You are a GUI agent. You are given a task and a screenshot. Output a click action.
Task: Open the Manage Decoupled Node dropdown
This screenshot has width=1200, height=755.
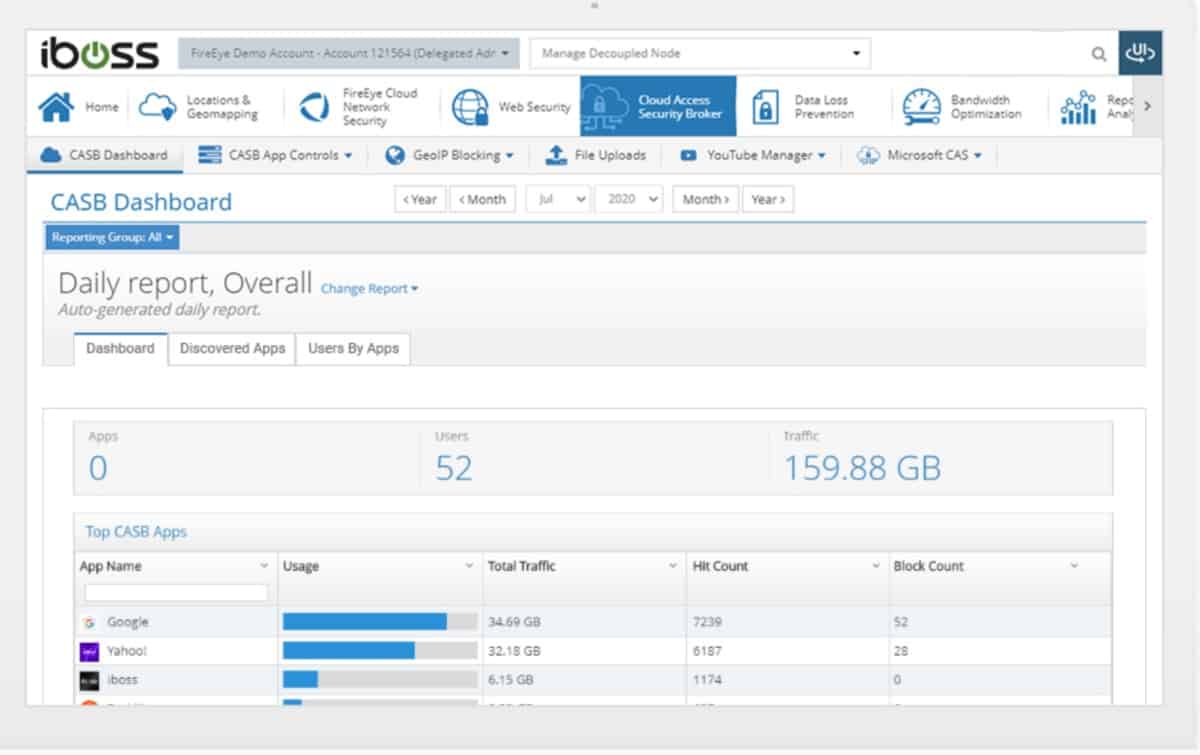pyautogui.click(x=700, y=53)
